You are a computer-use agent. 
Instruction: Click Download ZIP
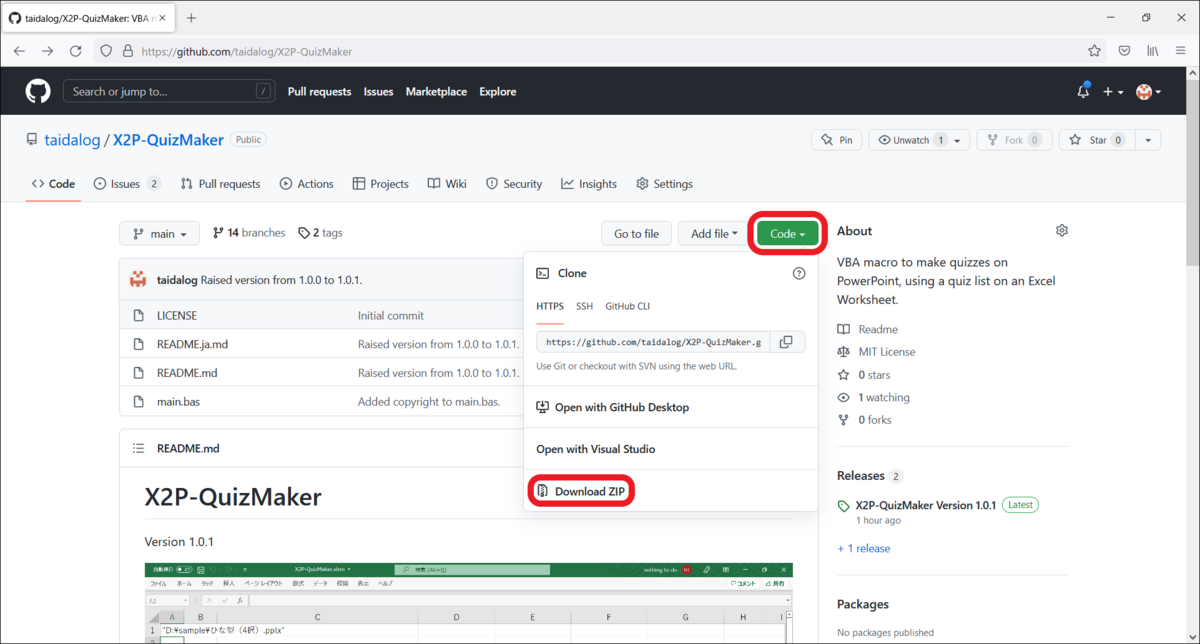click(580, 491)
